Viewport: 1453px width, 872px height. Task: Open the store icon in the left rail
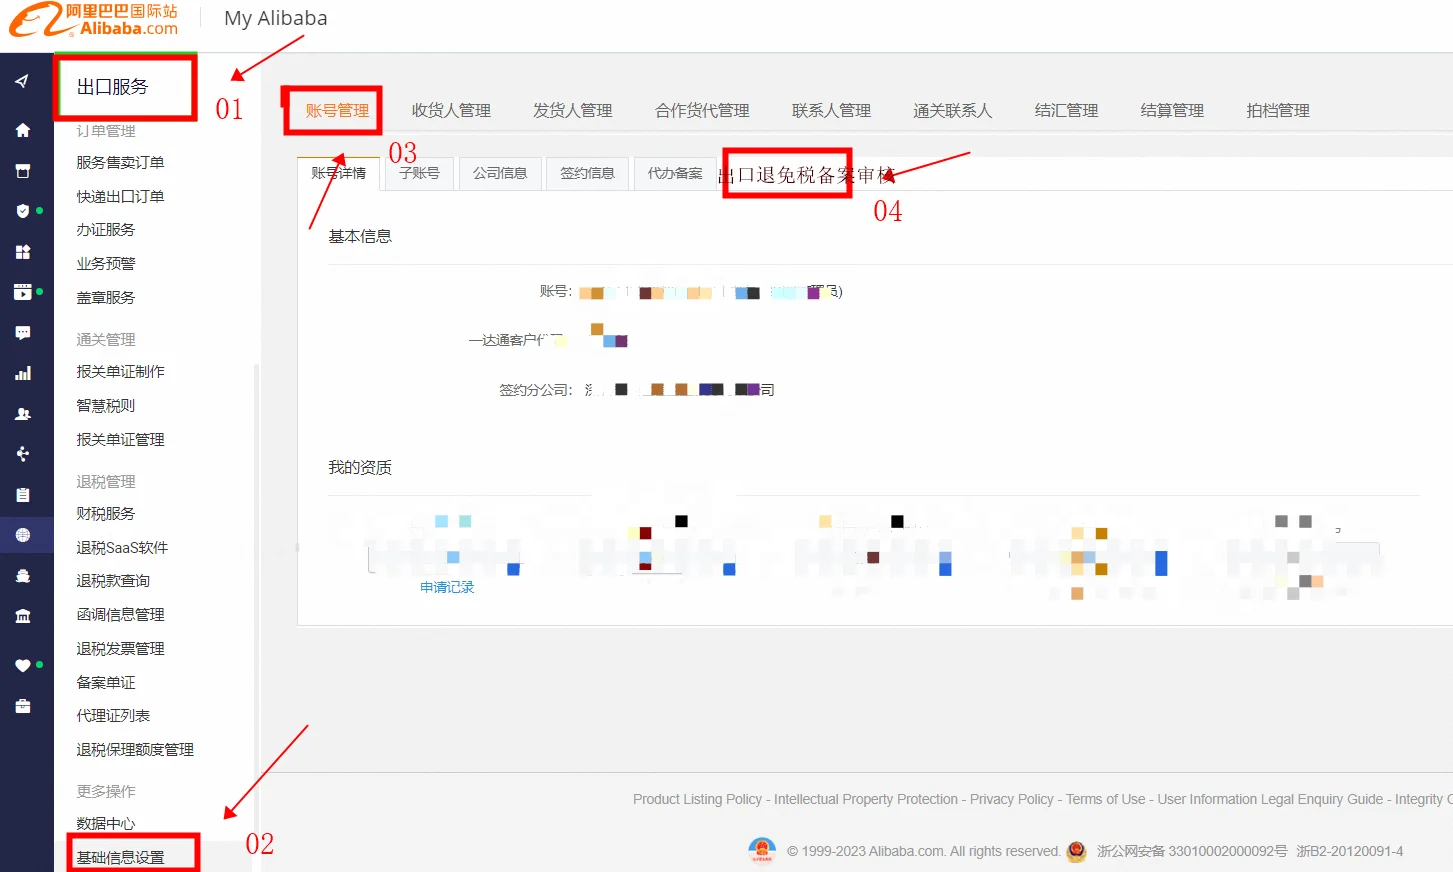23,171
